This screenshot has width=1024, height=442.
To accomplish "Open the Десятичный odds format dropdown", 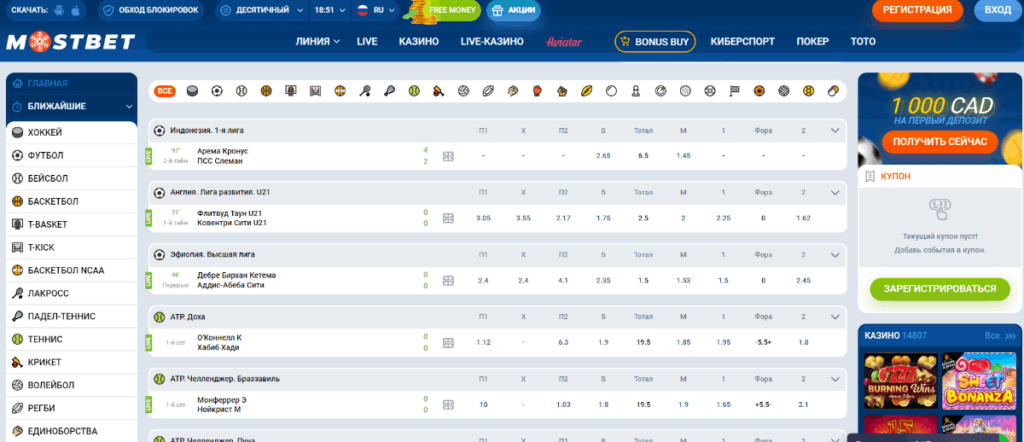I will 262,10.
